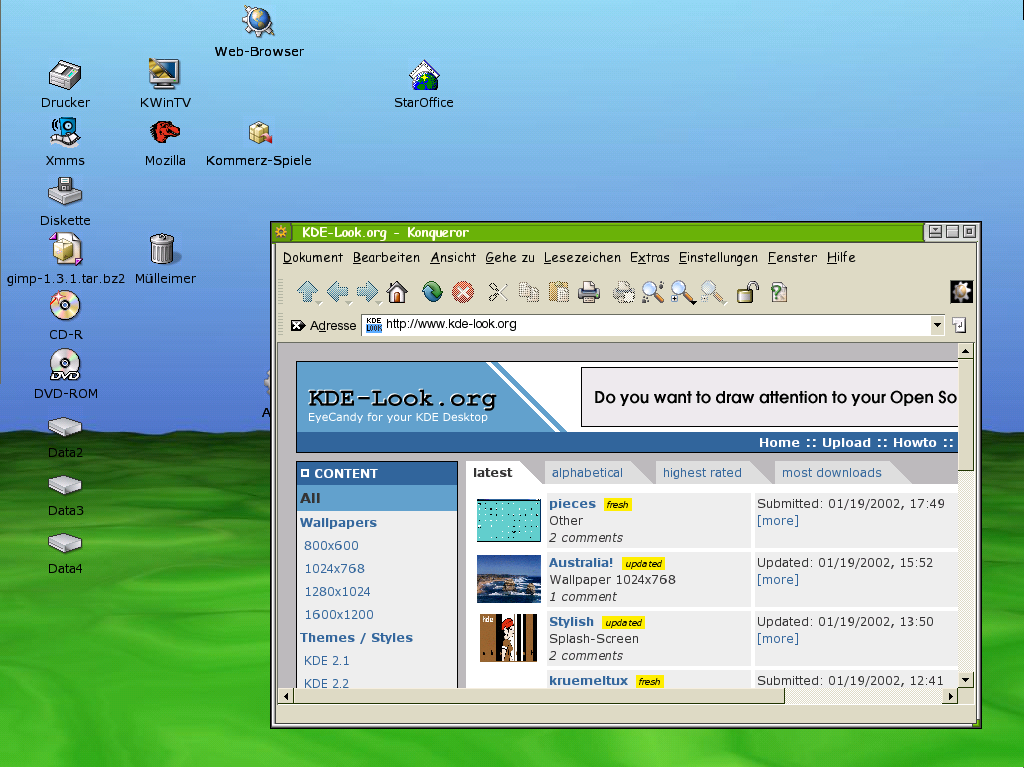This screenshot has height=768, width=1024.
Task: Click the KDE gear animation icon
Action: click(961, 292)
